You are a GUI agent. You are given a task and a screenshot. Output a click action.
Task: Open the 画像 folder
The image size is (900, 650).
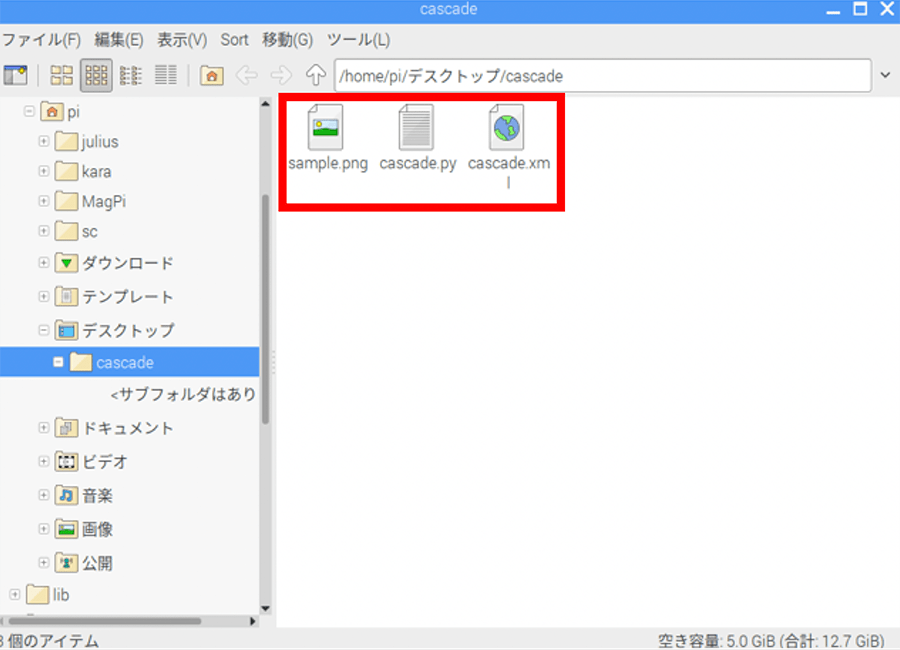pos(84,529)
